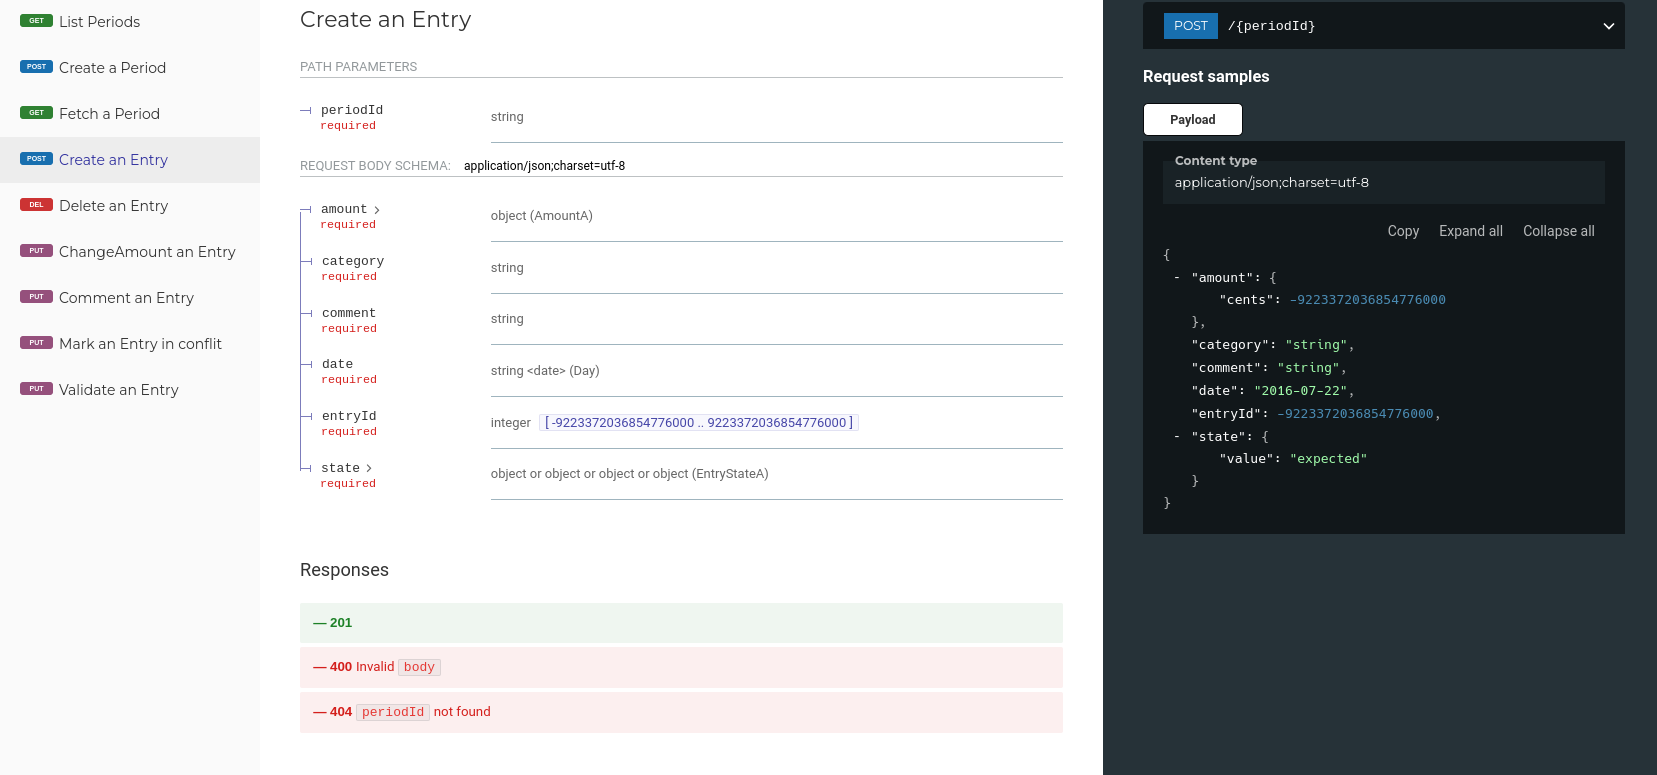The width and height of the screenshot is (1657, 775).
Task: Collapse the amount object in JSON sample
Action: tap(1177, 278)
